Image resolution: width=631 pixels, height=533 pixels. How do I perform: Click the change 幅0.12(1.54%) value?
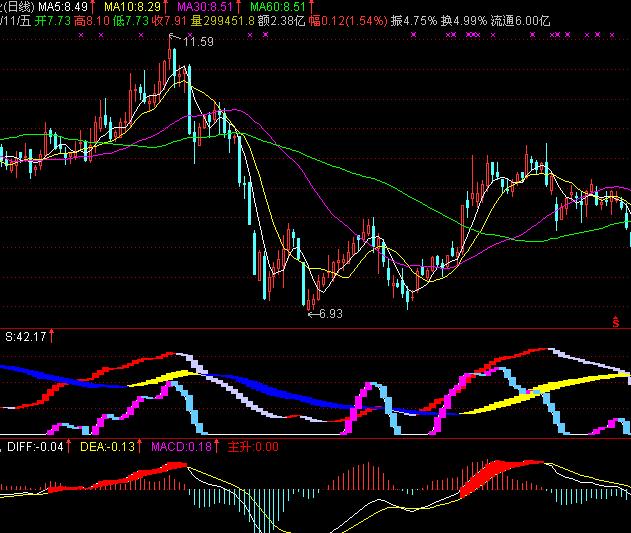(x=348, y=21)
